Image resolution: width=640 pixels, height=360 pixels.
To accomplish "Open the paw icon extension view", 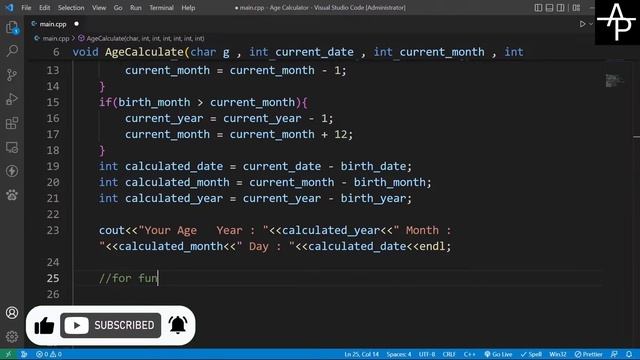I will 12,195.
